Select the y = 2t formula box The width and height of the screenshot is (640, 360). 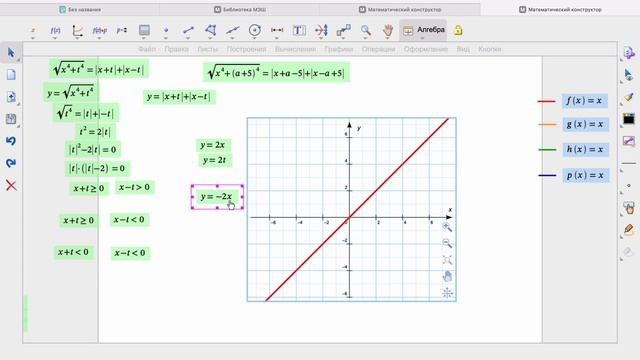(x=215, y=160)
